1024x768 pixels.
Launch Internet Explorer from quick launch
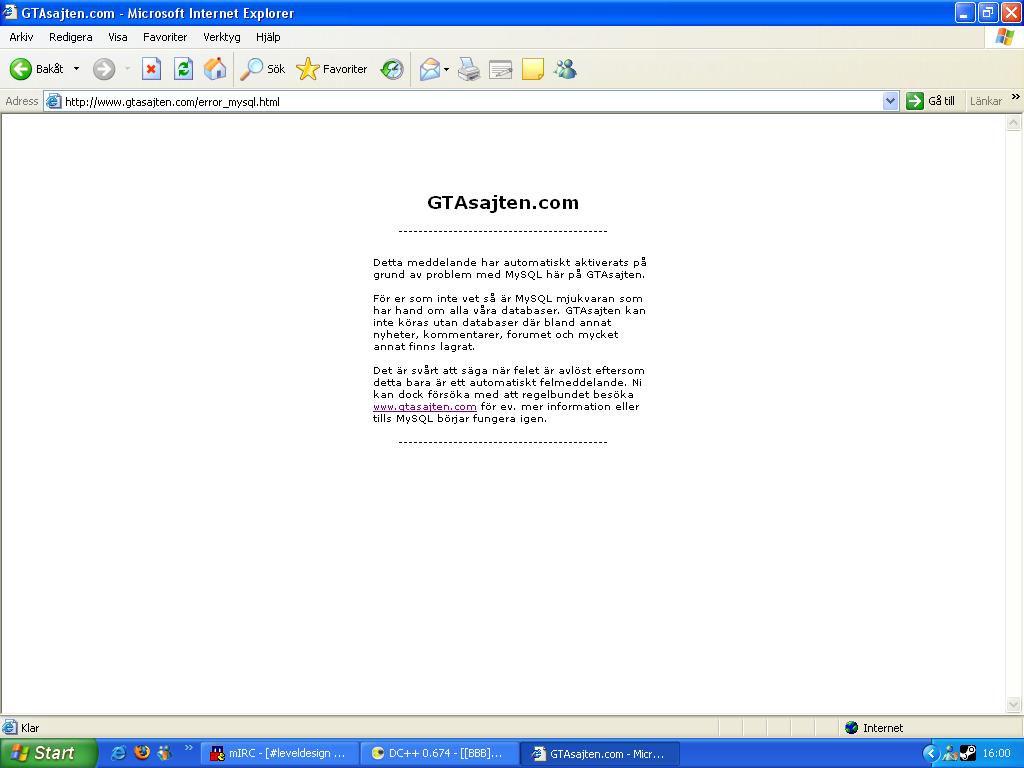[x=119, y=753]
